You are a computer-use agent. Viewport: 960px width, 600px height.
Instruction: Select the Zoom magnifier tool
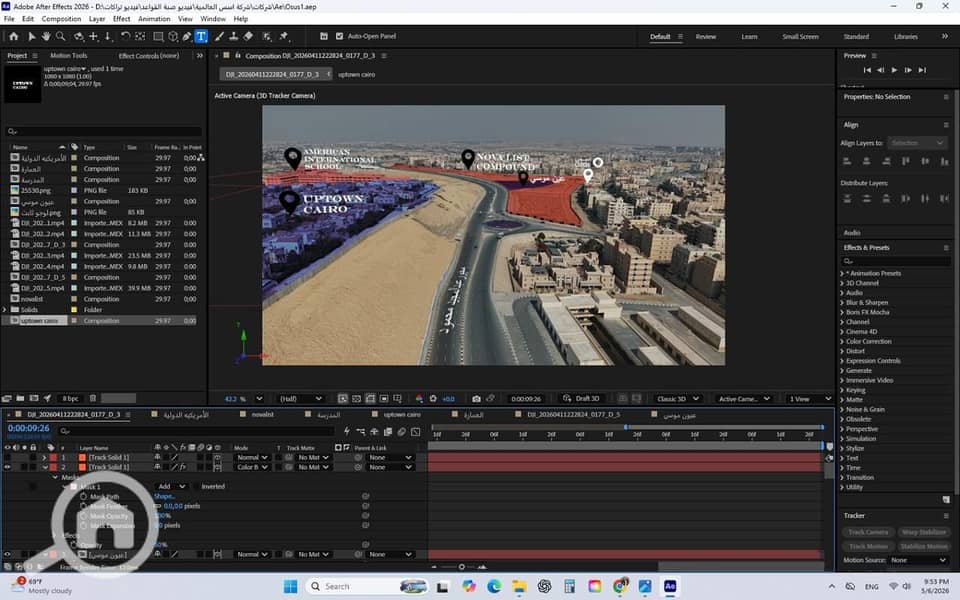(61, 37)
